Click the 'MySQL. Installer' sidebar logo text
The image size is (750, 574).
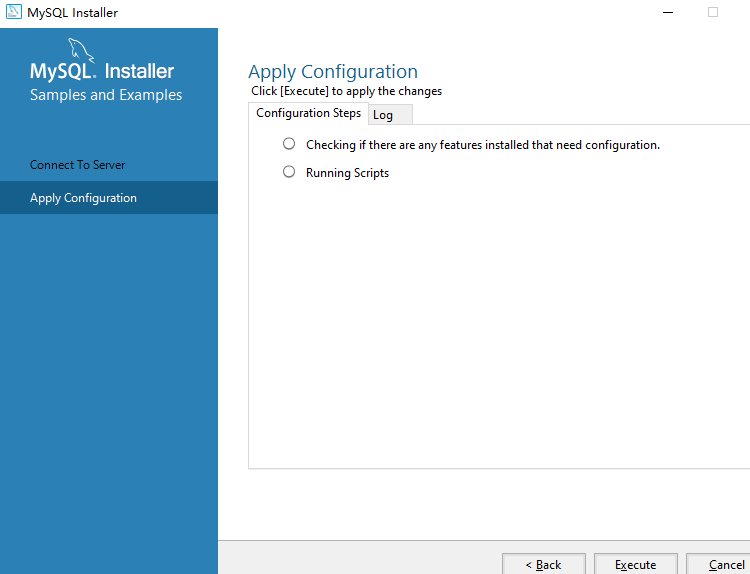coord(102,72)
